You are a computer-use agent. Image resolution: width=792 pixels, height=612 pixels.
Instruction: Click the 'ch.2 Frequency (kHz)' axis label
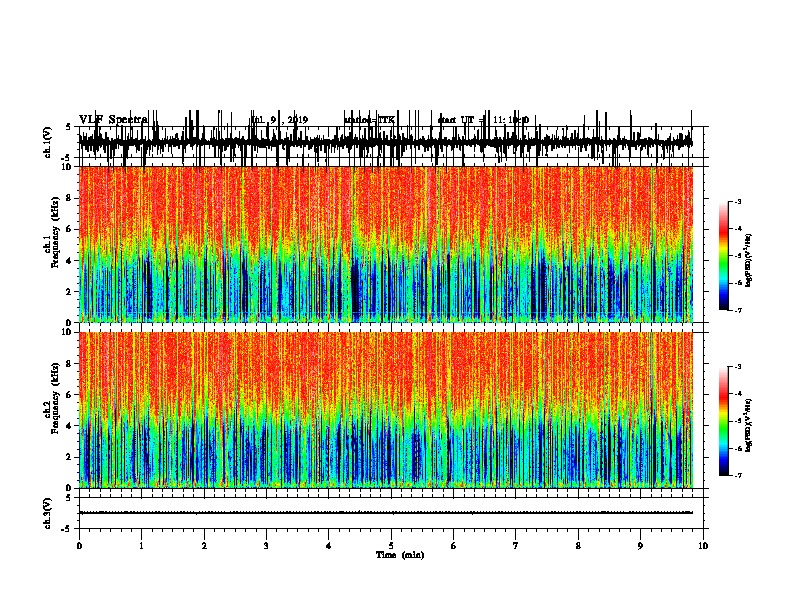click(x=52, y=398)
